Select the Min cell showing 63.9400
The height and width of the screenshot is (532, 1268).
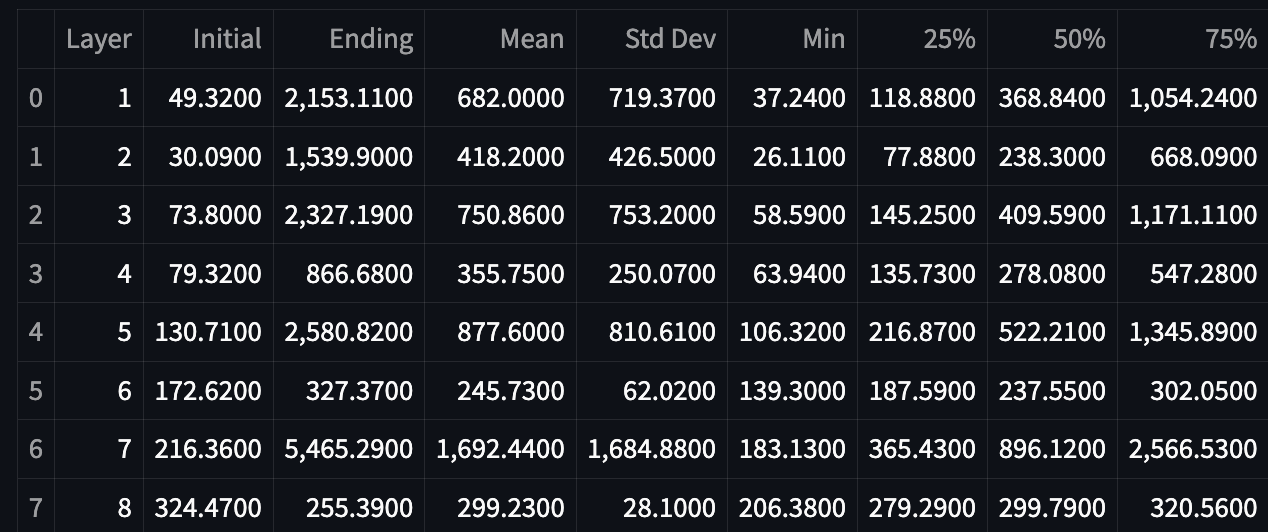[x=799, y=273]
